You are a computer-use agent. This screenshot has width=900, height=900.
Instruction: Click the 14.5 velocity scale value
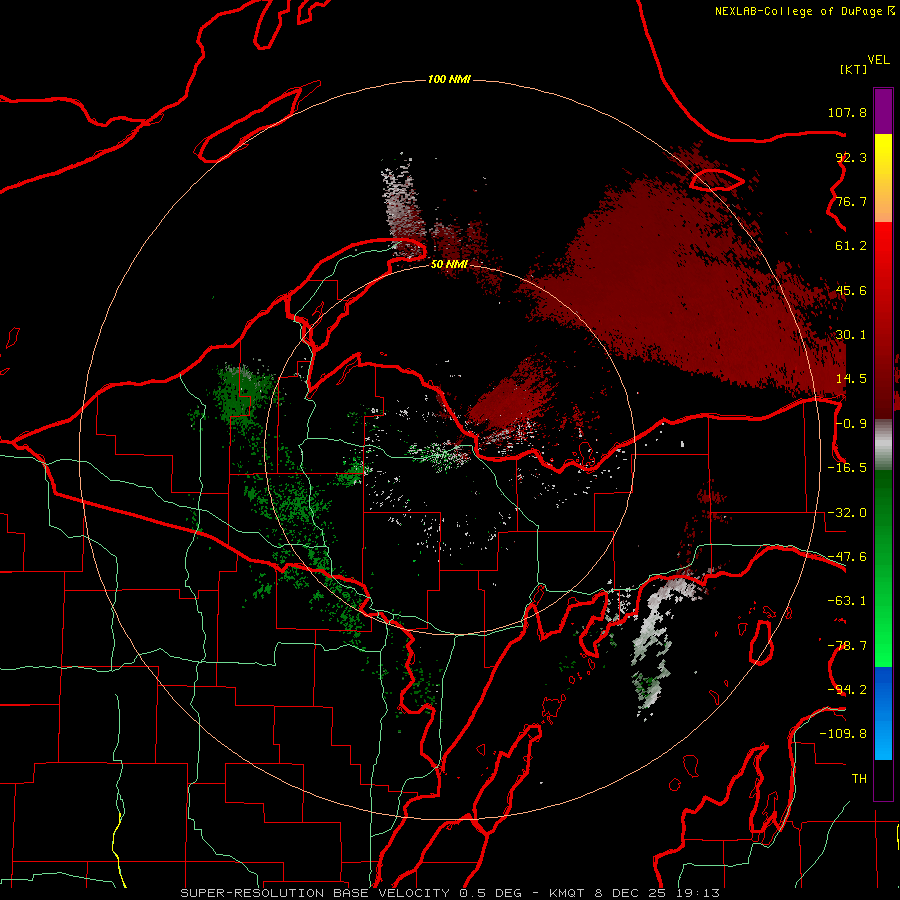pyautogui.click(x=851, y=379)
